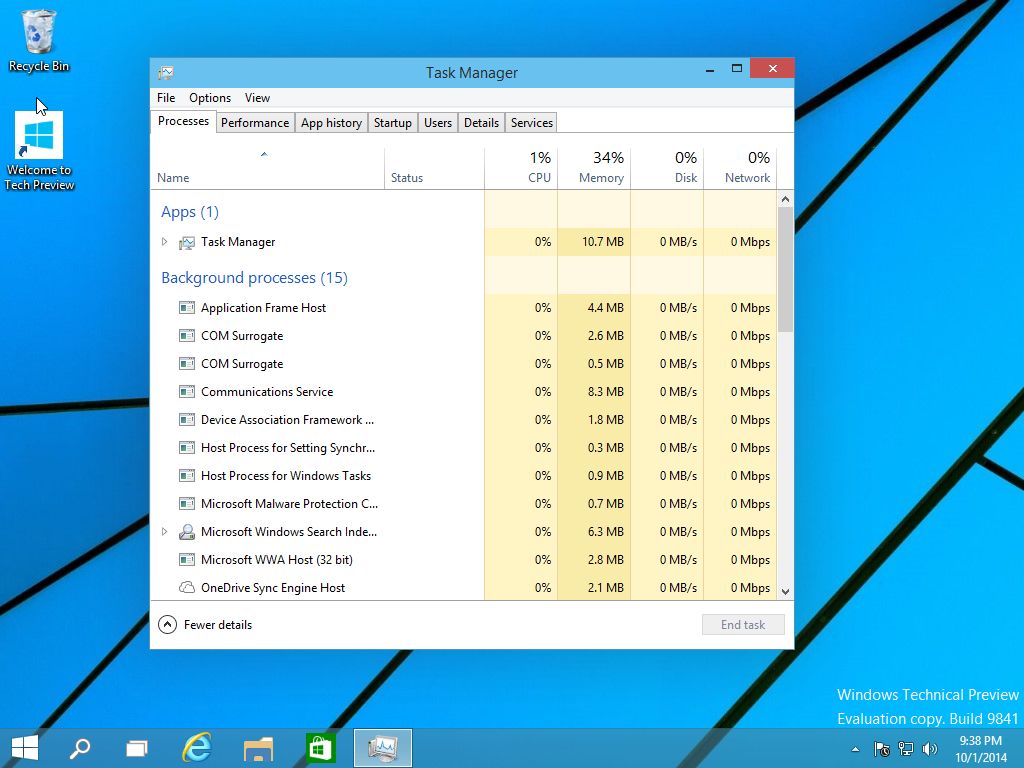Click Host Process for Windows Tasks icon

pyautogui.click(x=187, y=476)
